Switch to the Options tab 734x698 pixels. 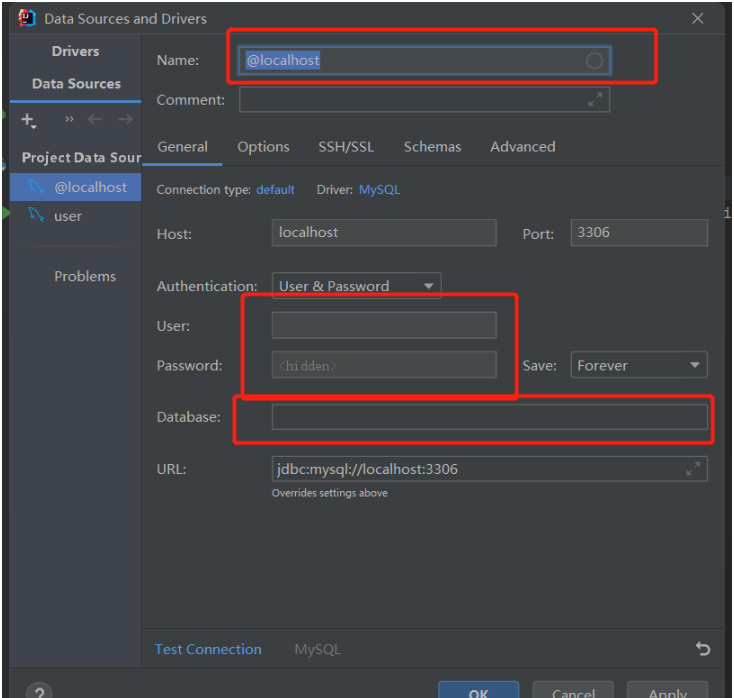coord(263,147)
